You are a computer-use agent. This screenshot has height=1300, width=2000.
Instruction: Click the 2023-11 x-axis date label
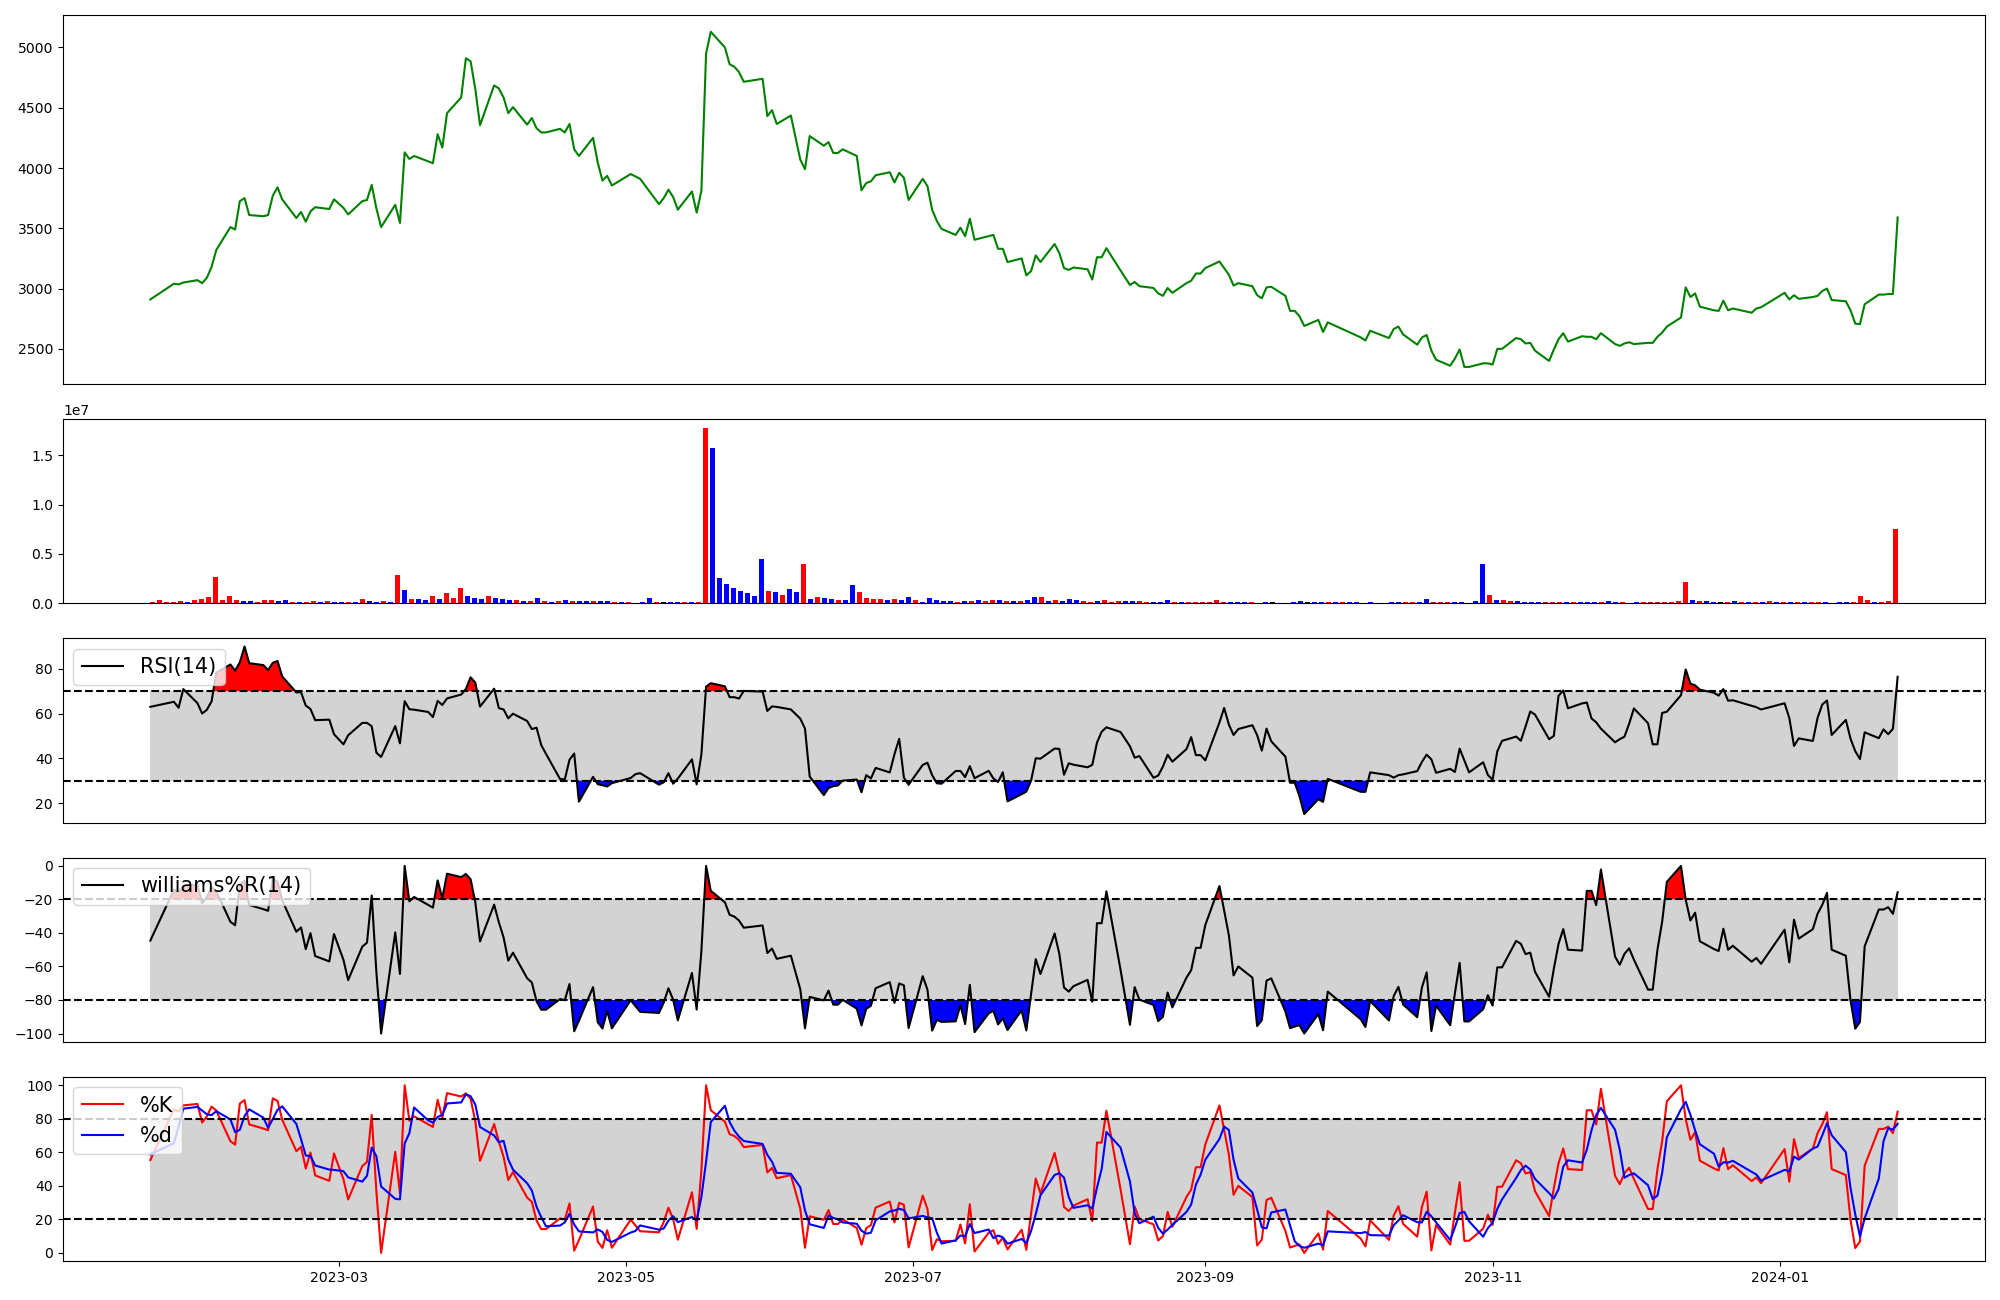(1492, 1277)
